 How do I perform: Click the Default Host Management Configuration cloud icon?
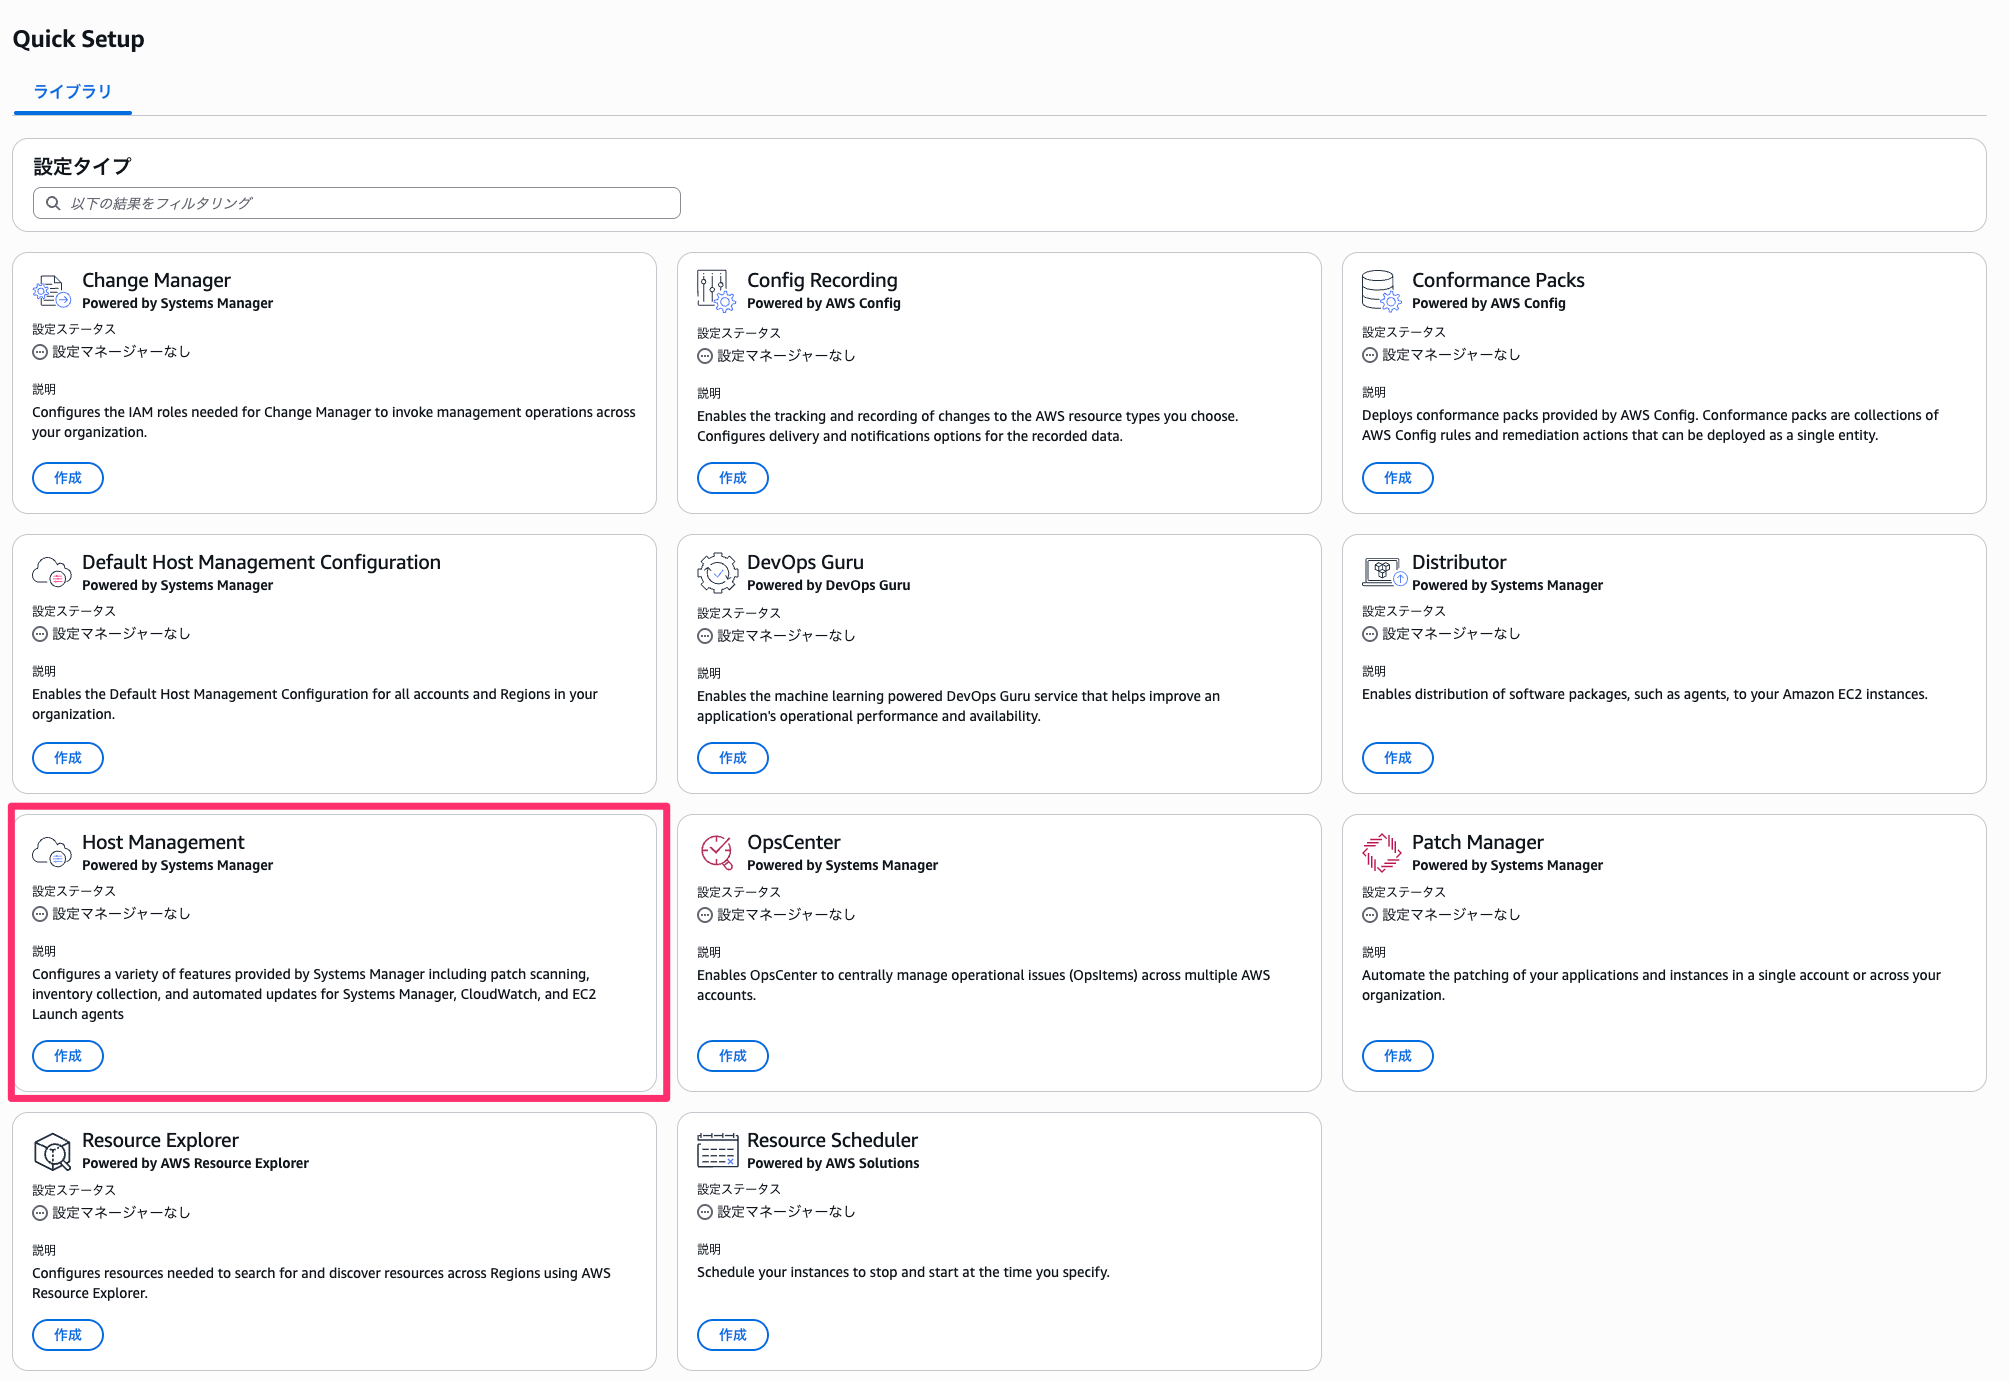(x=51, y=572)
